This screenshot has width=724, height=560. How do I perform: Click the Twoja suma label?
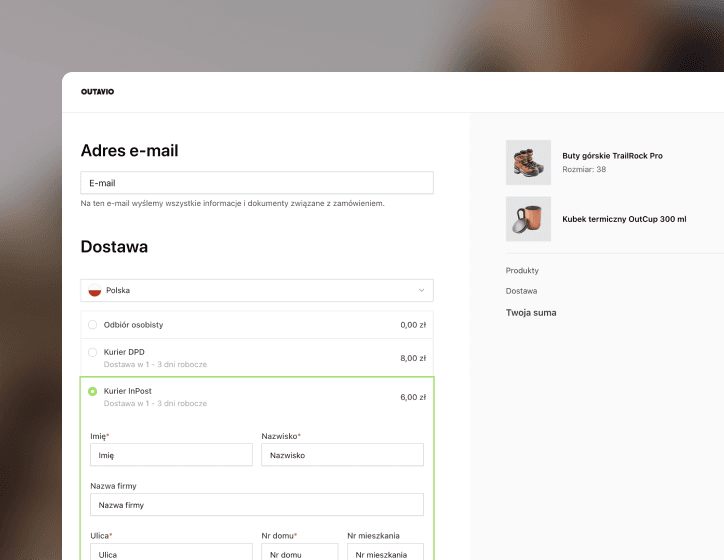click(x=531, y=313)
